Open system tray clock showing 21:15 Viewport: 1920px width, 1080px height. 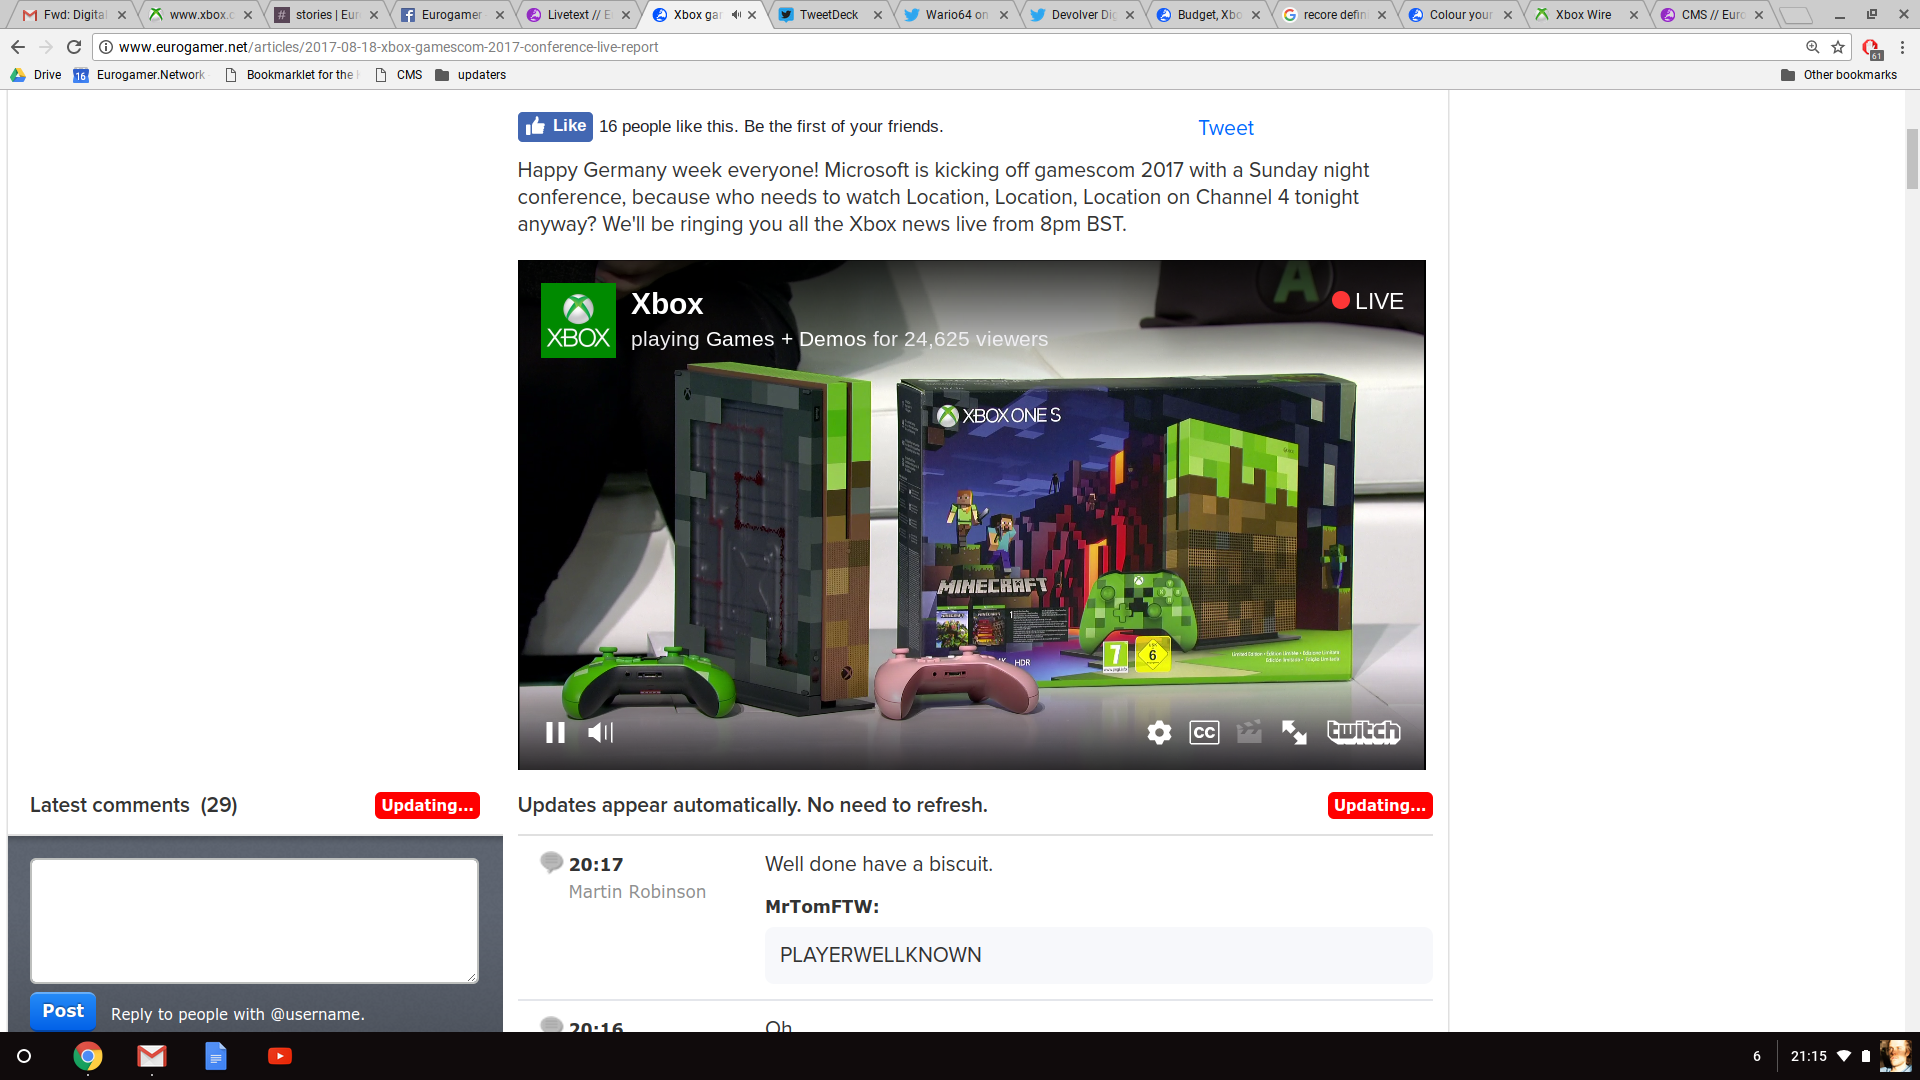click(1808, 1056)
